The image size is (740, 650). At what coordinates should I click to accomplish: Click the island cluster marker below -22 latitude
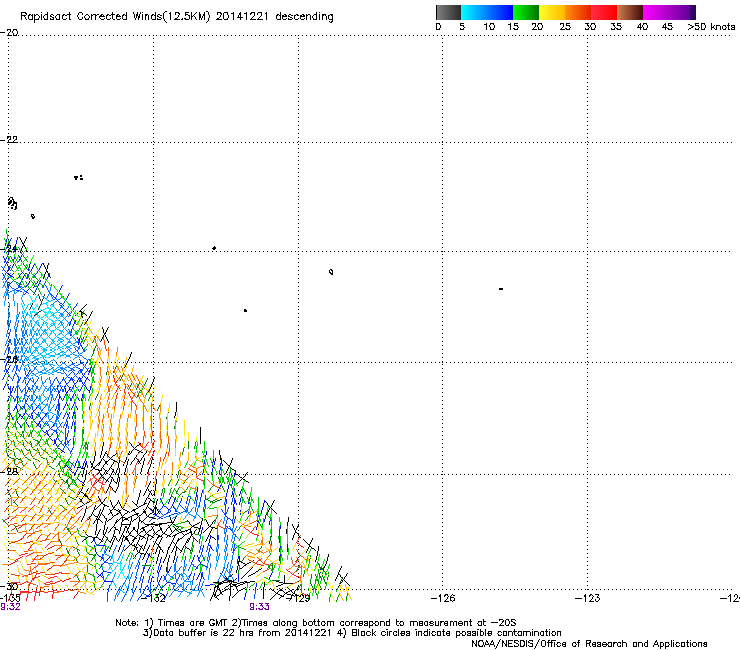[x=78, y=177]
